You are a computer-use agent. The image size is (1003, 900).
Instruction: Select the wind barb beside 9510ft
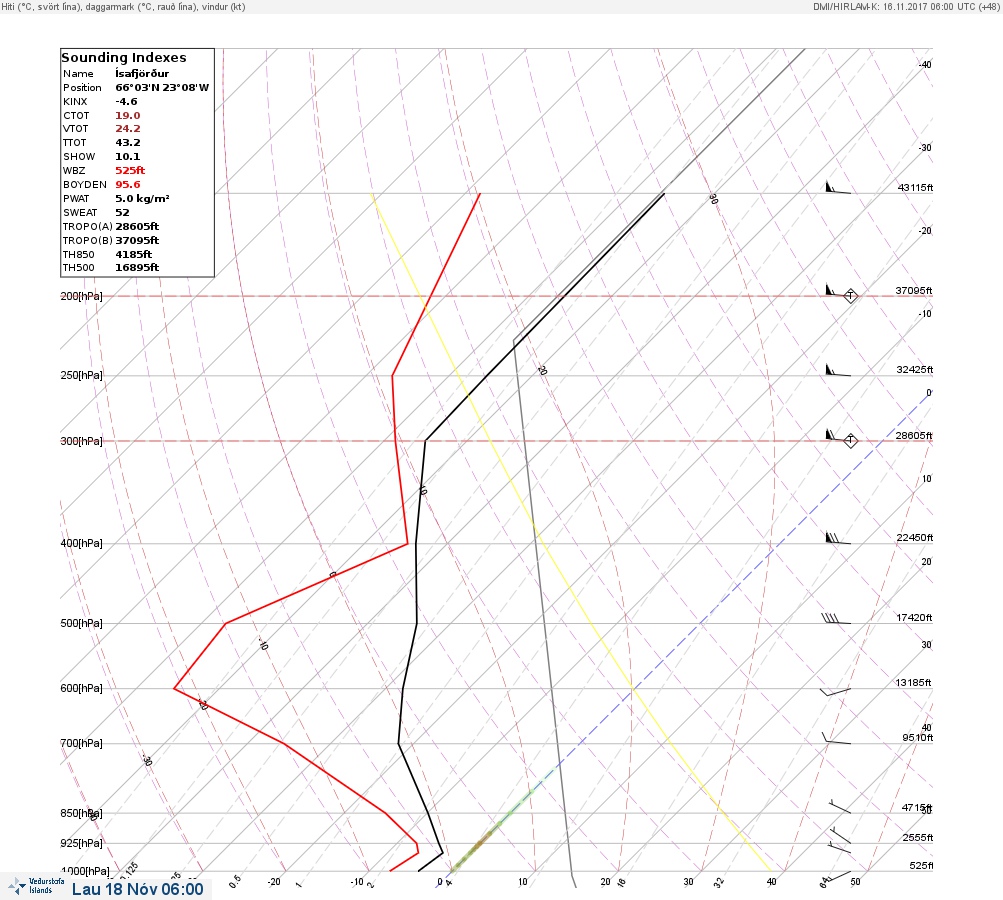(x=836, y=739)
